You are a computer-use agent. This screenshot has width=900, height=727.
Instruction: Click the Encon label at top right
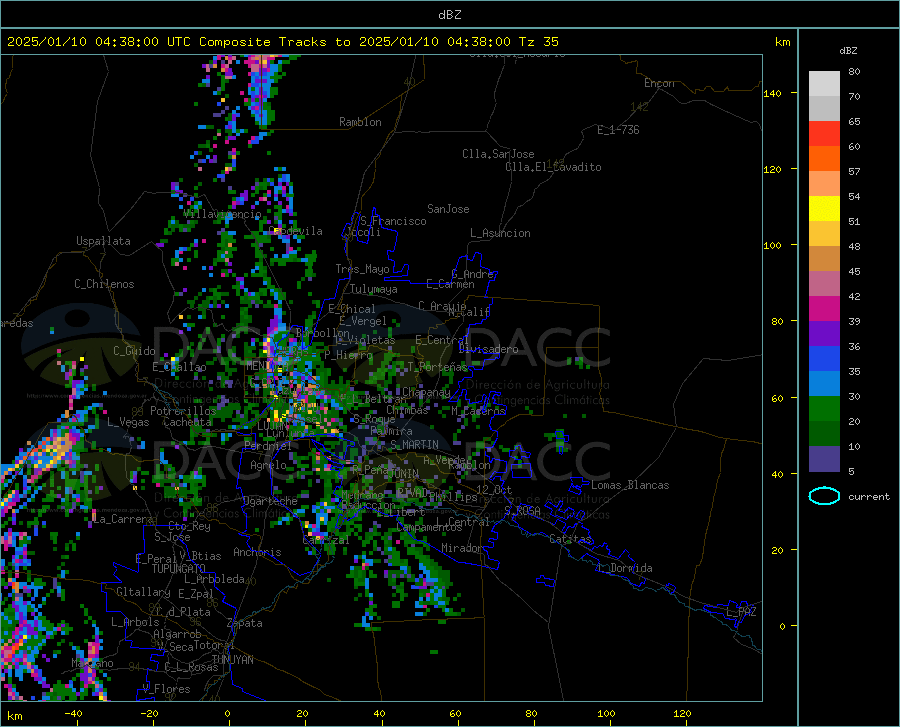(659, 83)
